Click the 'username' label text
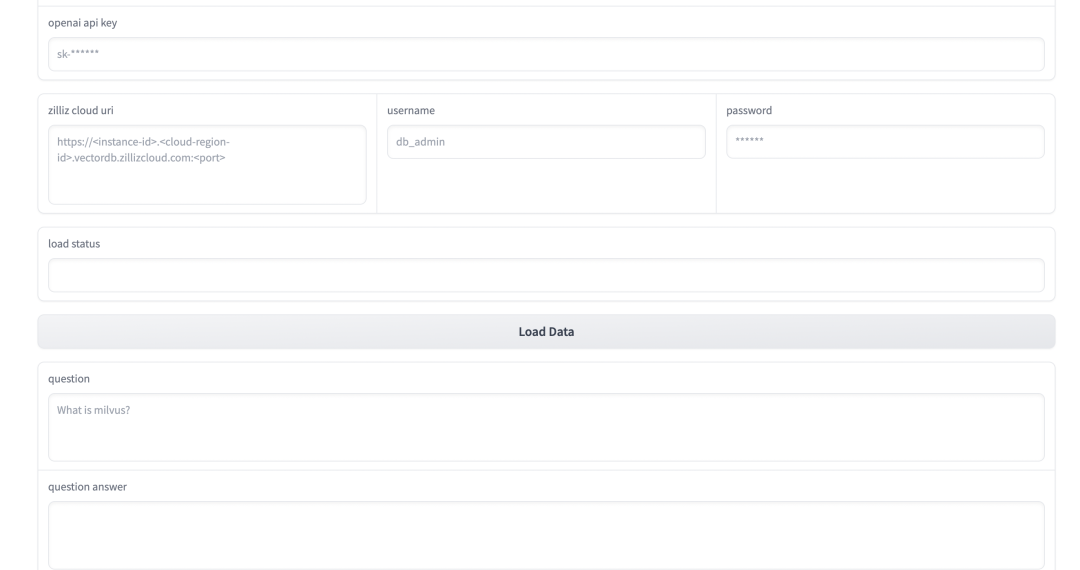This screenshot has width=1080, height=570. [411, 110]
